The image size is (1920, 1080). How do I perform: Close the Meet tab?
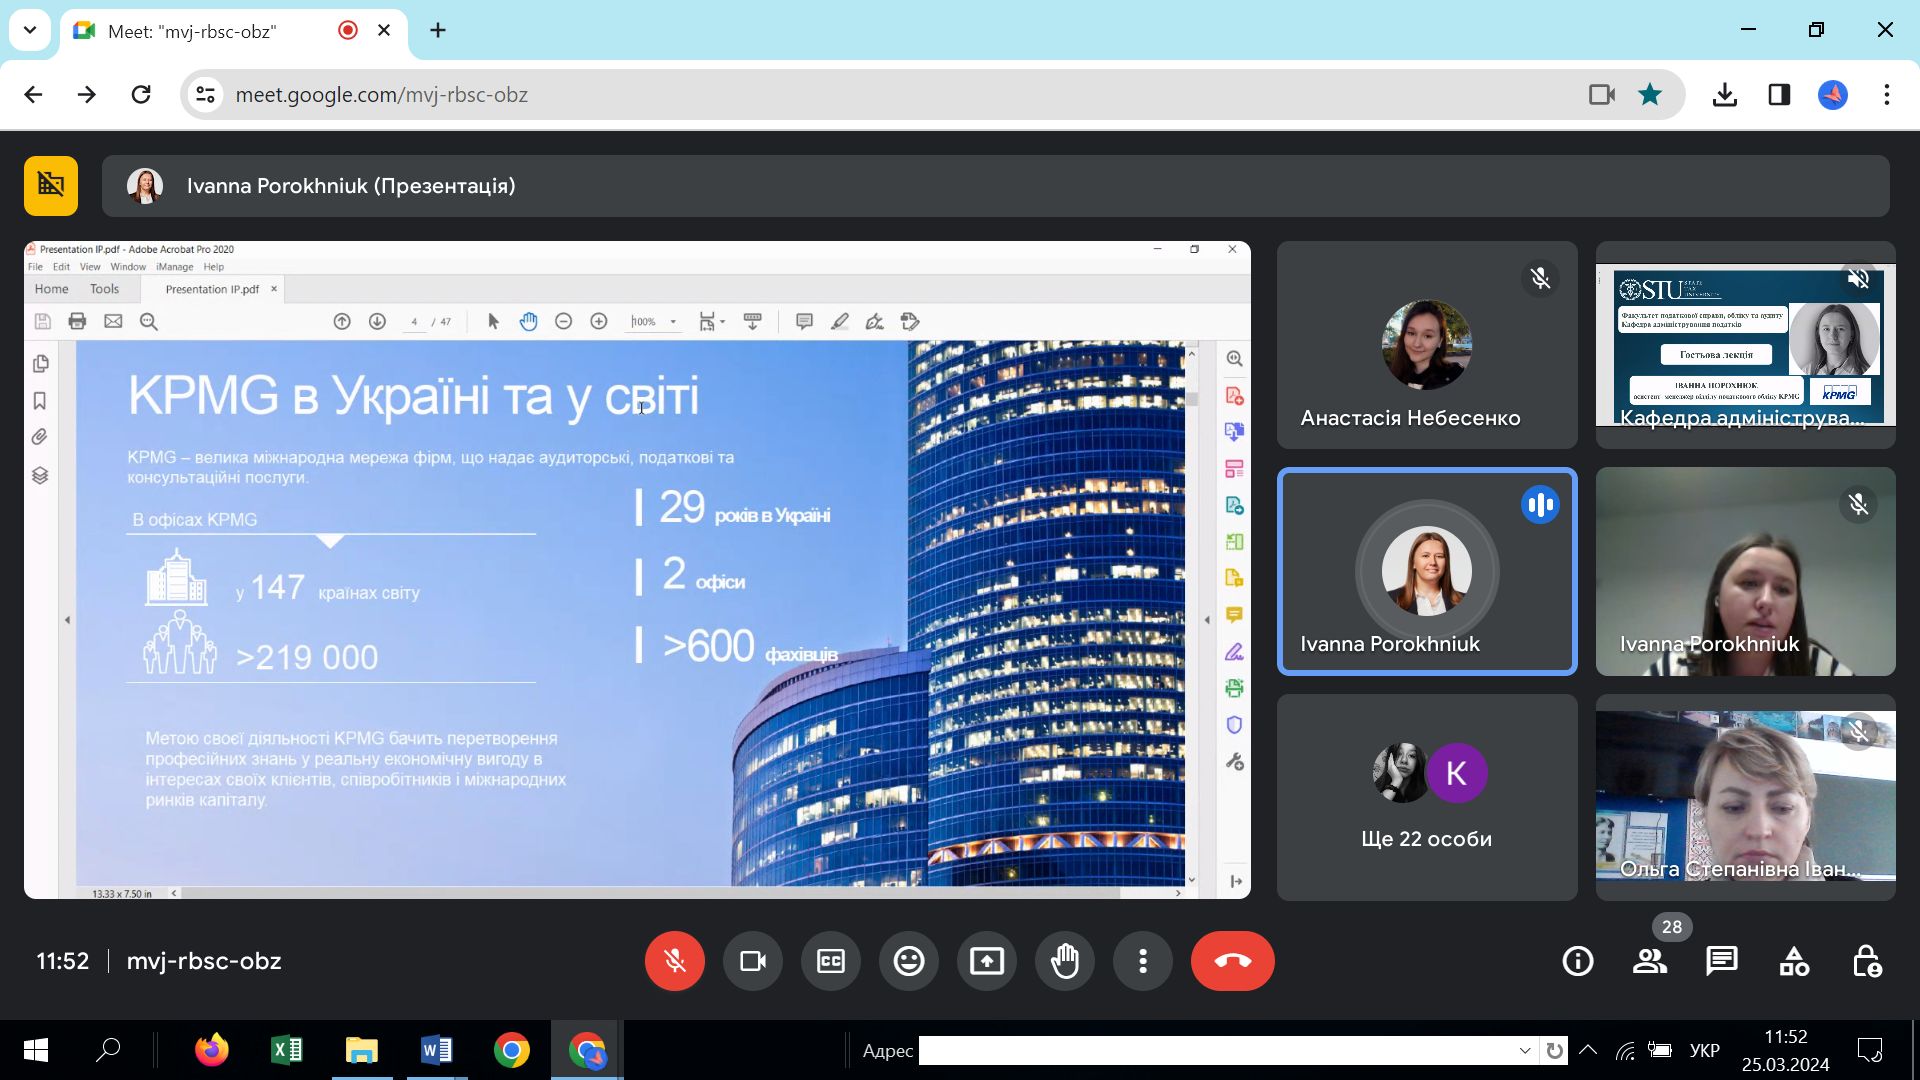pos(384,30)
